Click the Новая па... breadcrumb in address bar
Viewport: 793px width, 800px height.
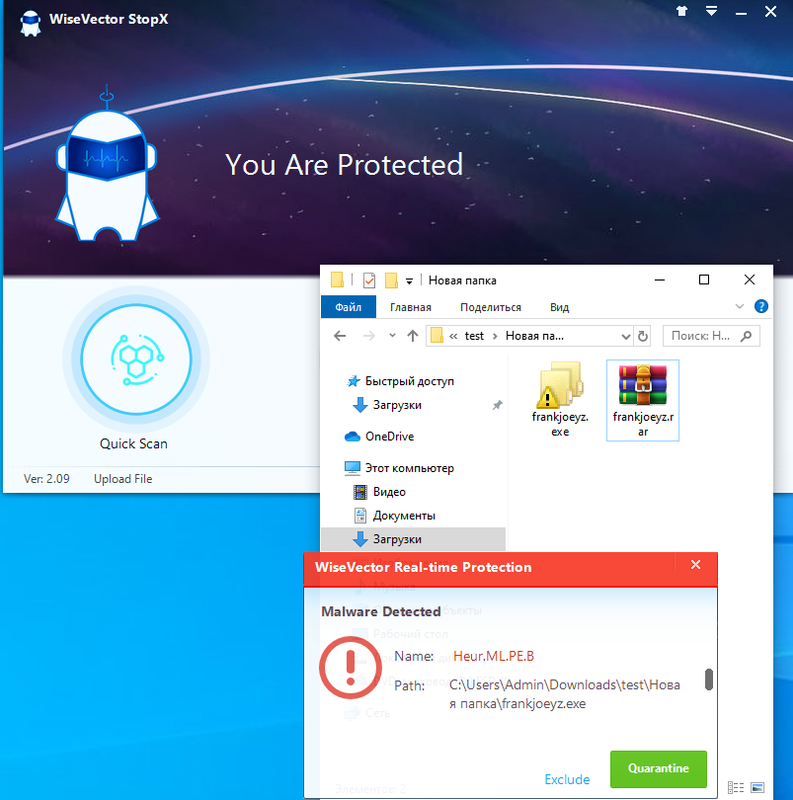[535, 336]
